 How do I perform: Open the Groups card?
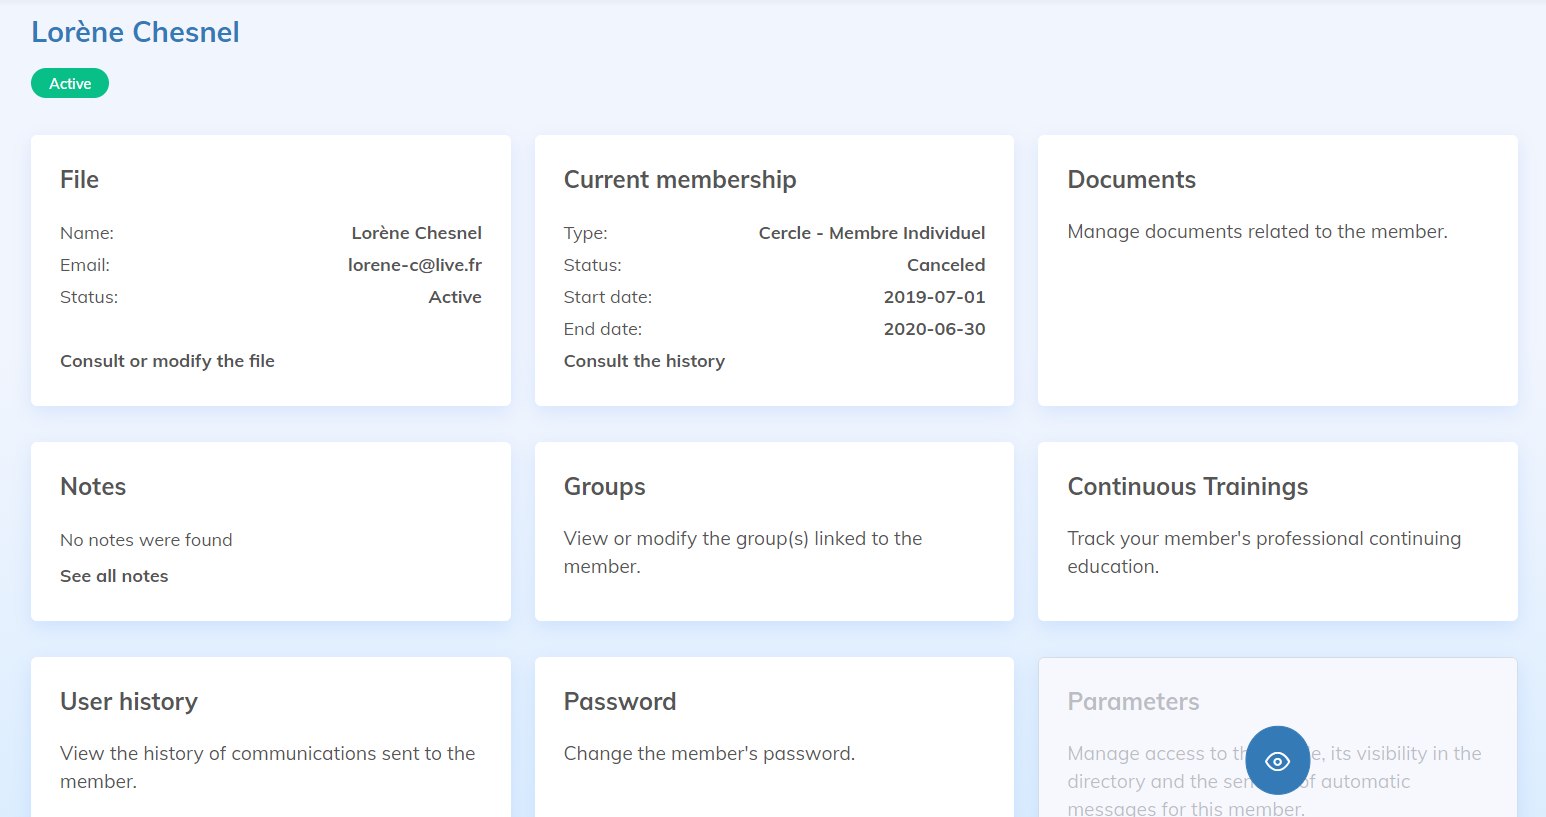[774, 531]
